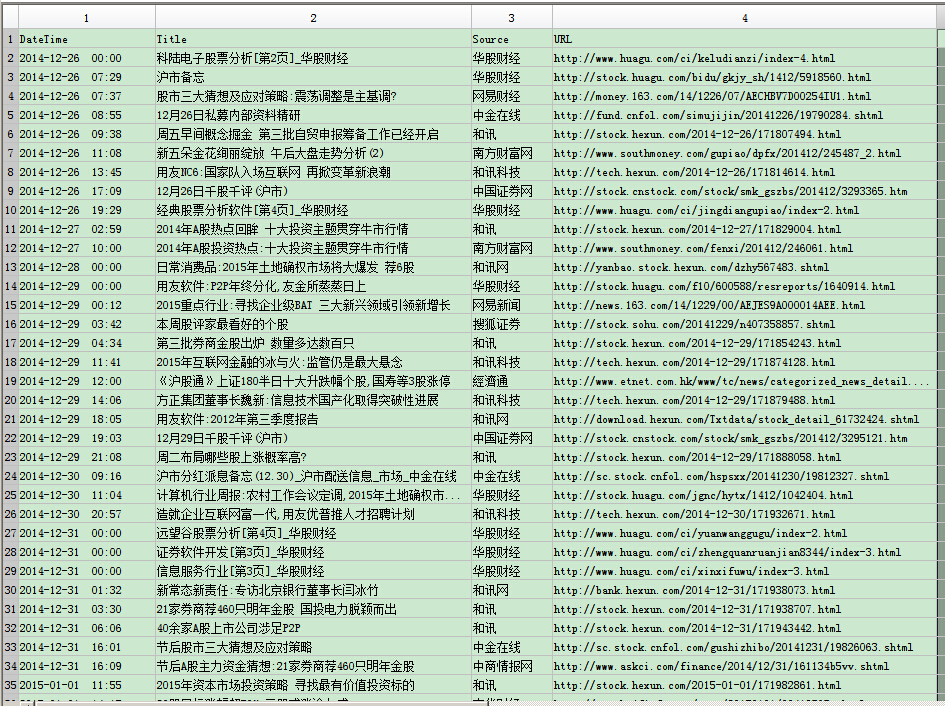Select datetime cell '2014-12-29 11:41'
The width and height of the screenshot is (945, 706).
coord(87,362)
